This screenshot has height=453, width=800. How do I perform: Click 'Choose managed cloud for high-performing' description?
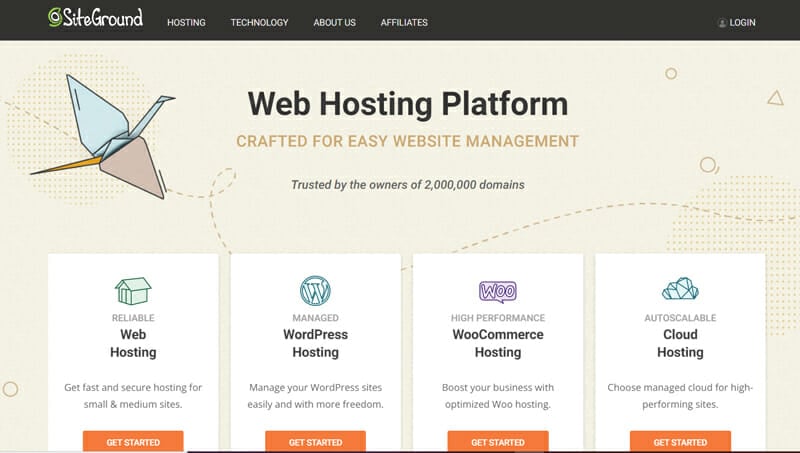tap(680, 396)
